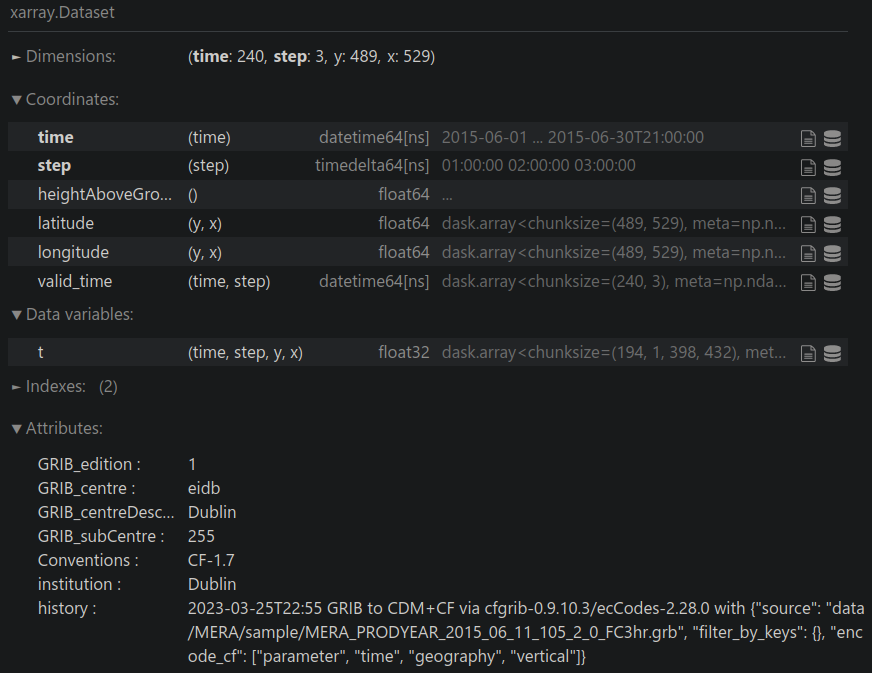Screen dimensions: 872x673
Task: Show attributes for the time coordinate
Action: 809,138
